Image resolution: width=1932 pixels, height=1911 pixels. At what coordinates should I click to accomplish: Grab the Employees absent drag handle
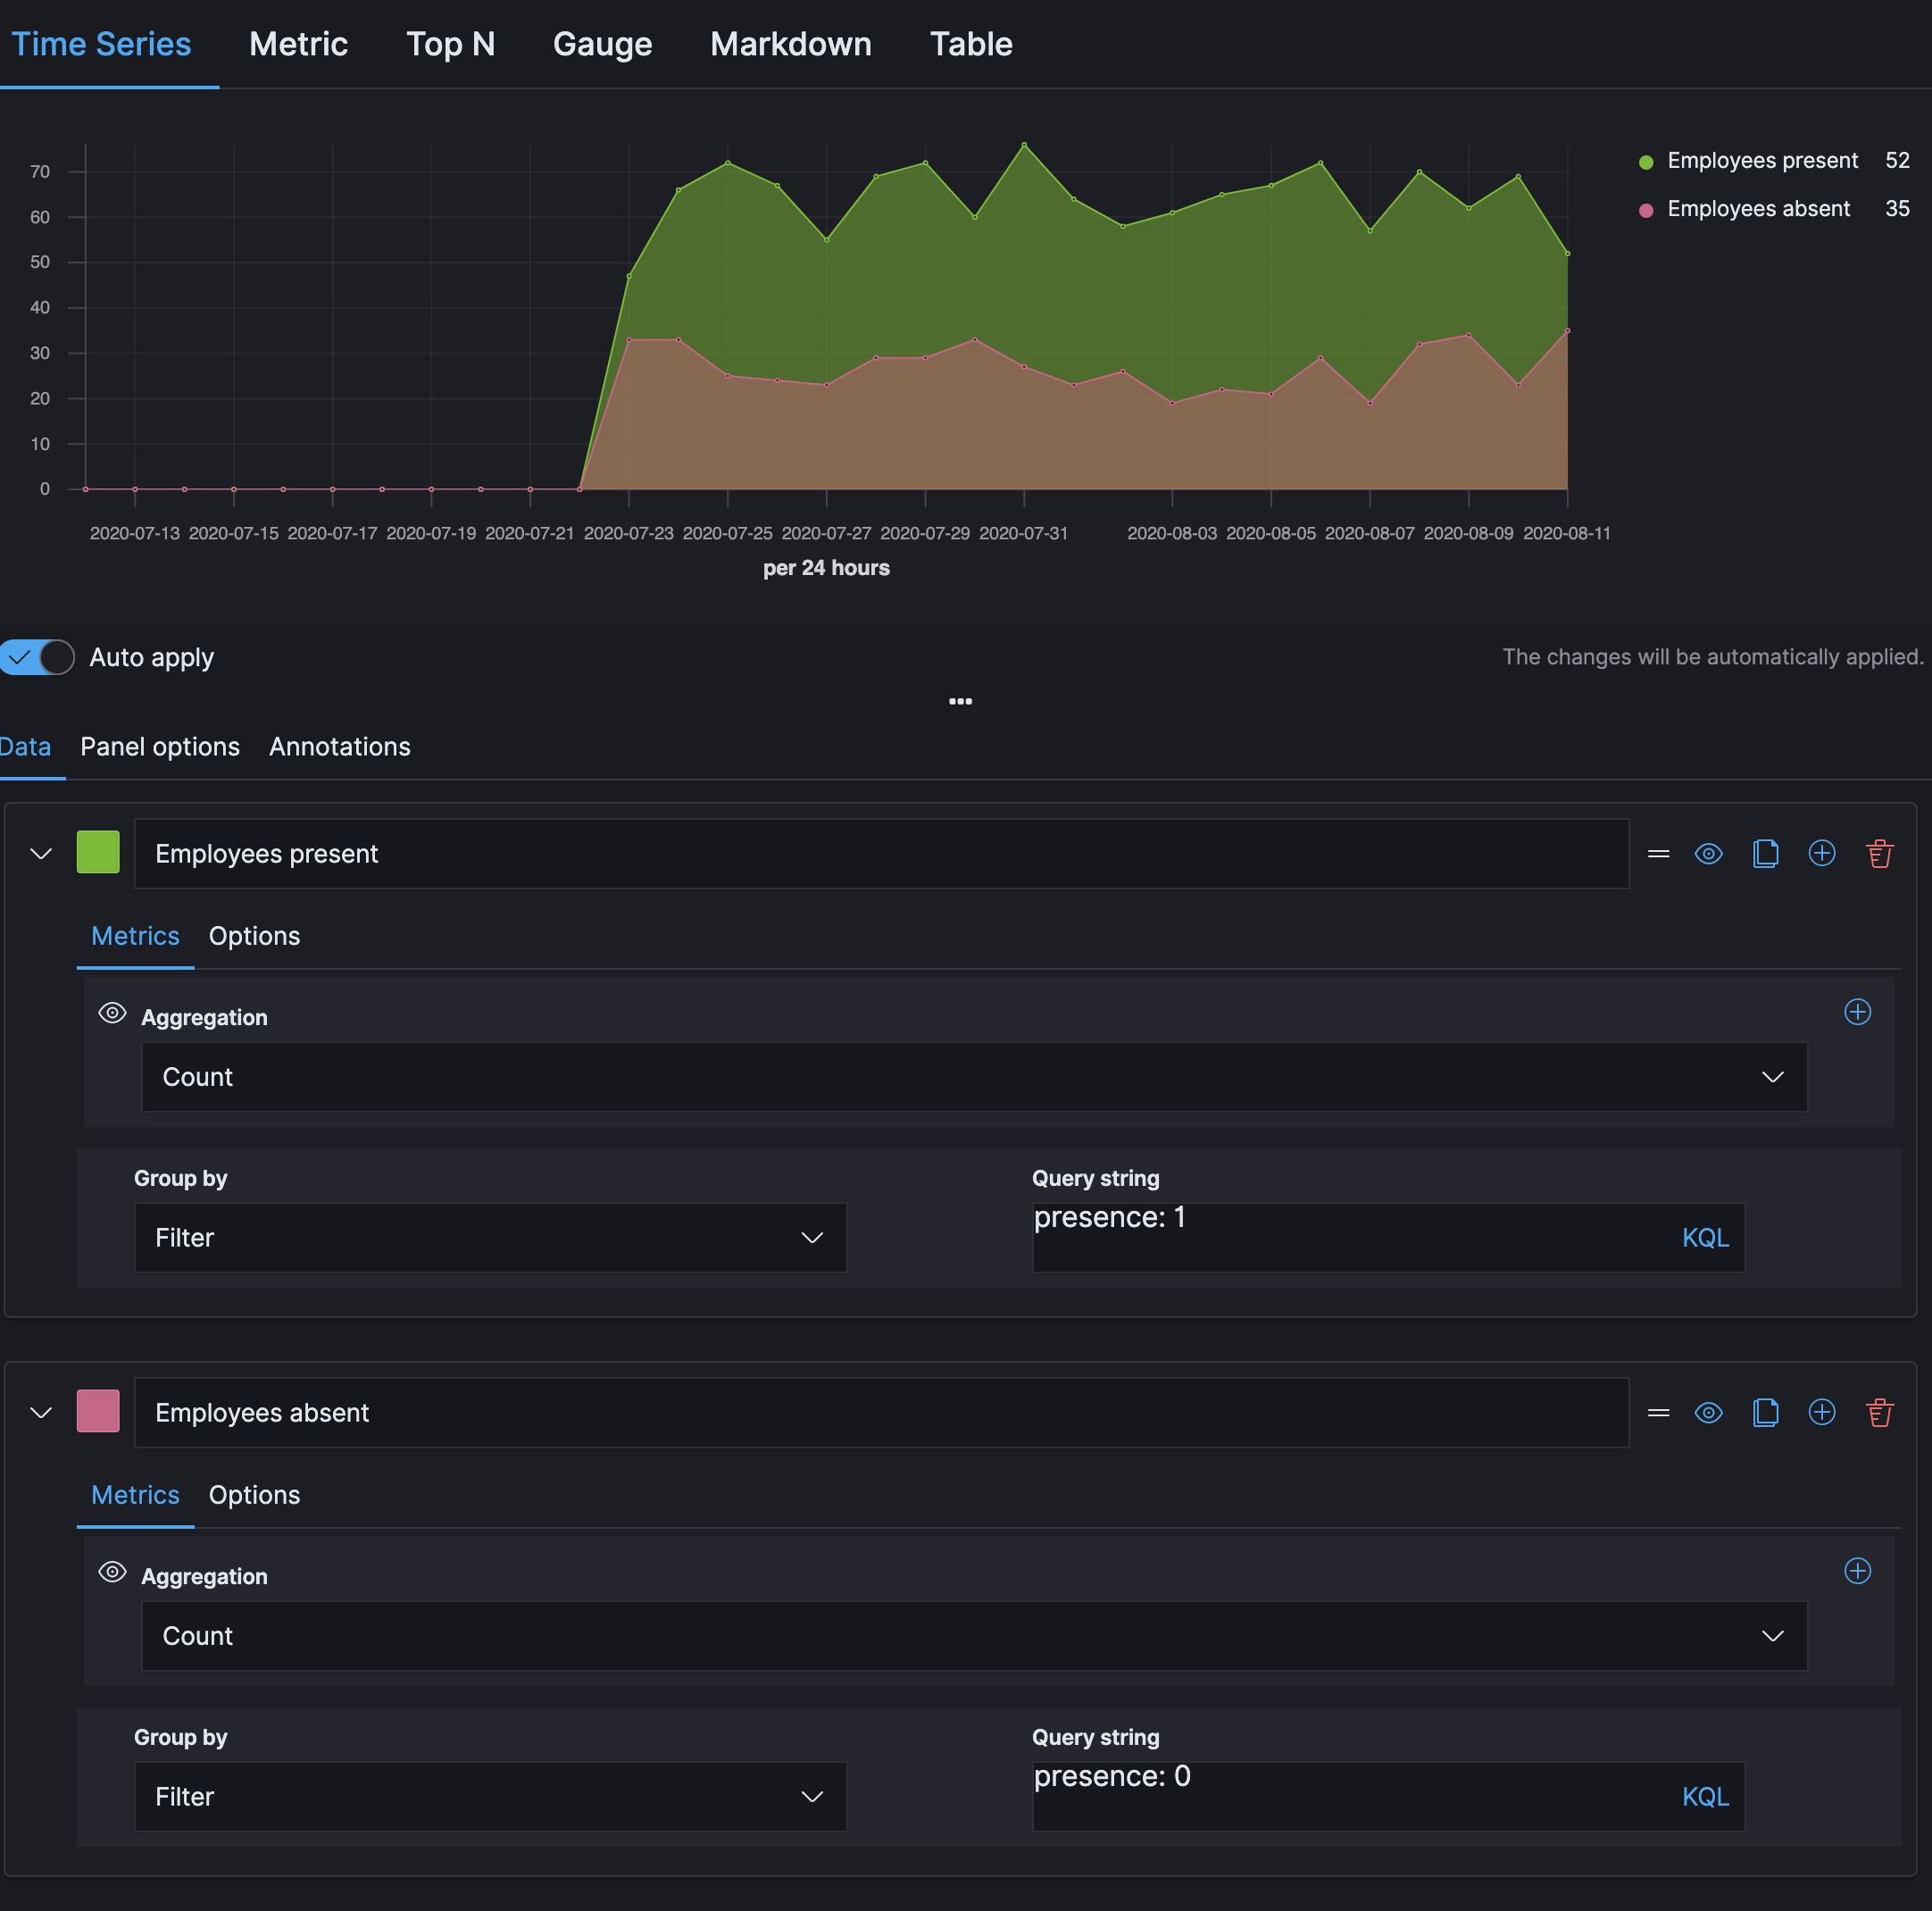pyautogui.click(x=1658, y=1412)
